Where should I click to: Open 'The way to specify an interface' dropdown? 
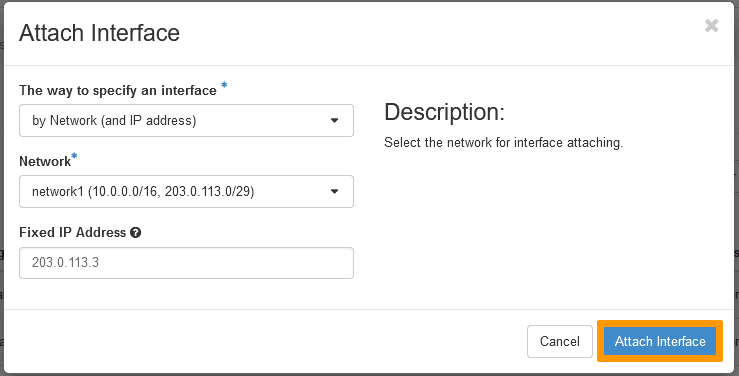(x=186, y=121)
